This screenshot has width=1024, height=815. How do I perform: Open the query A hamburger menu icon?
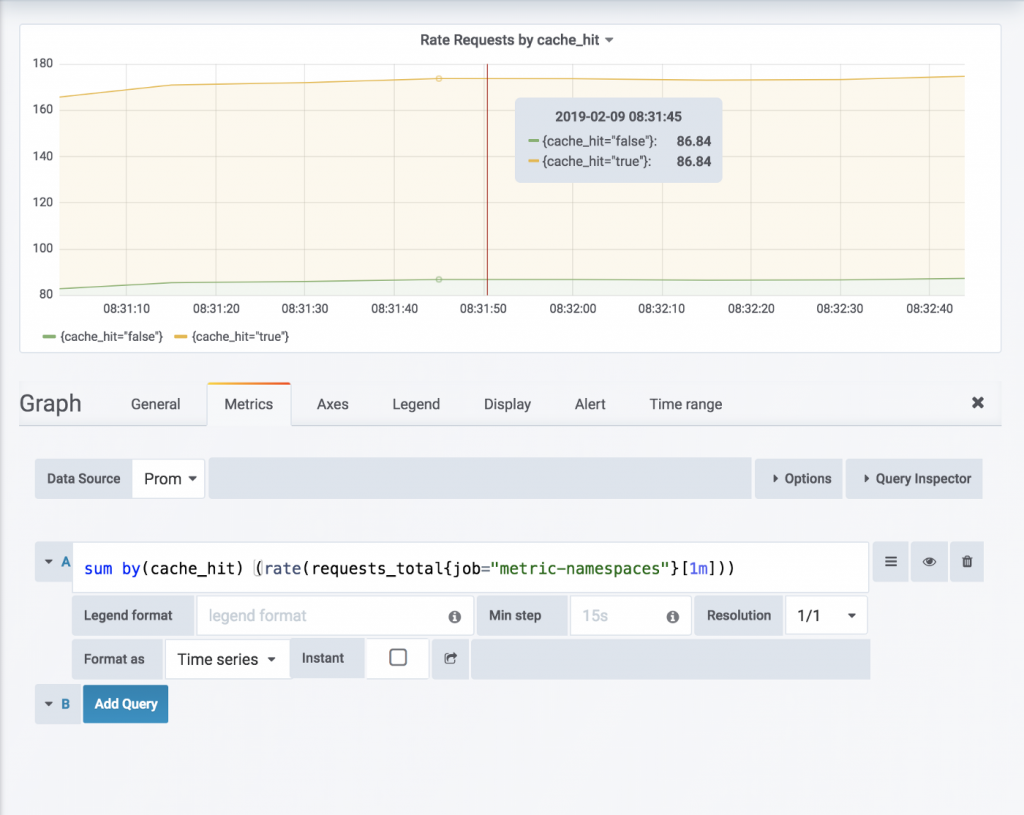(x=890, y=562)
